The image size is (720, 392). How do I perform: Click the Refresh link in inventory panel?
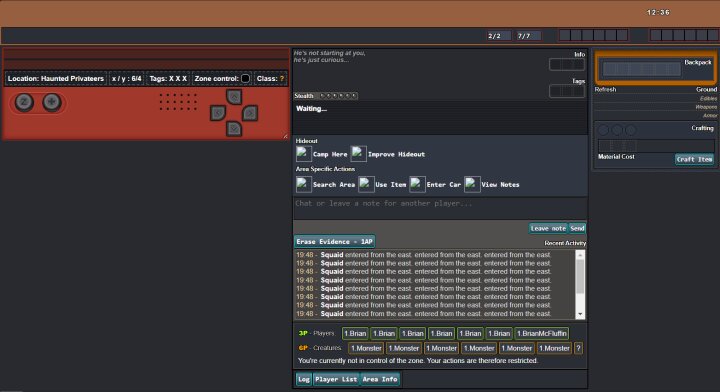(605, 90)
